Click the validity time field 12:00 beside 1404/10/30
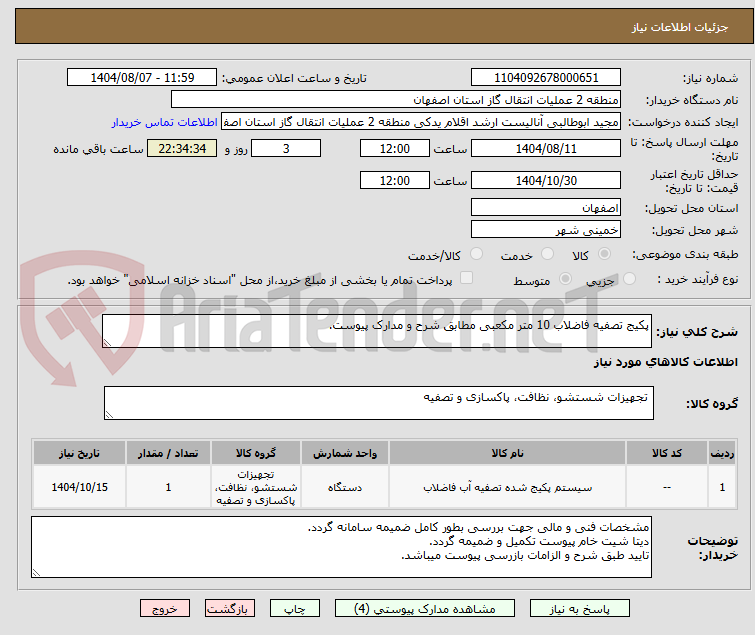 (395, 181)
